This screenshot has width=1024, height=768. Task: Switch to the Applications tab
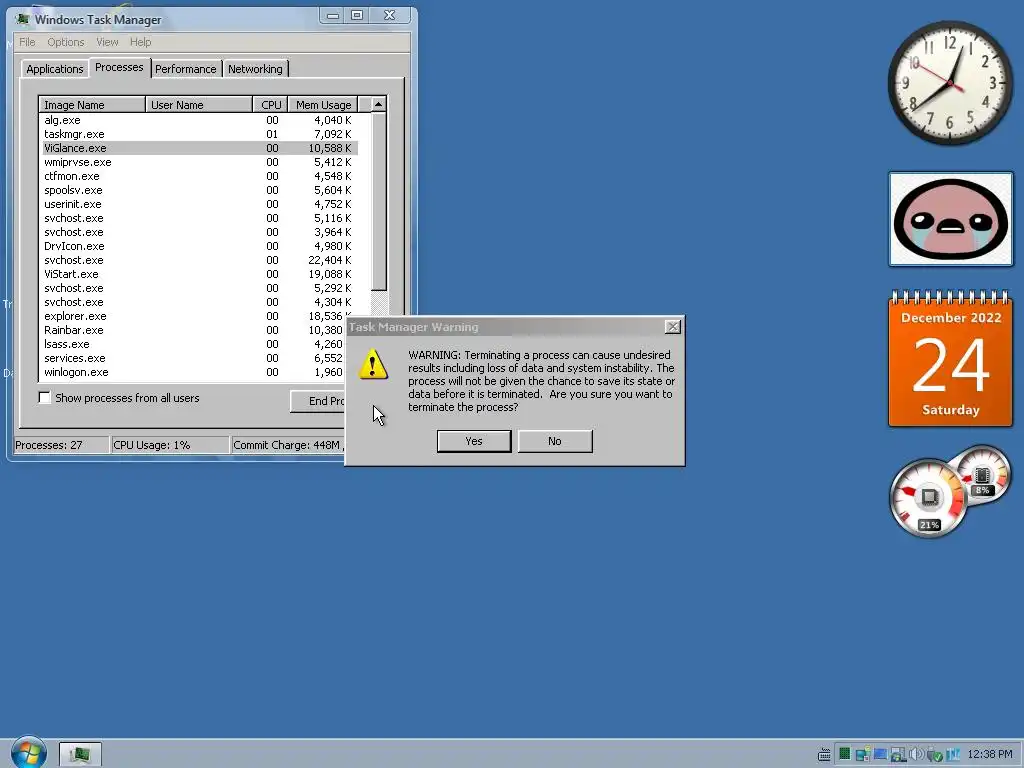tap(54, 69)
